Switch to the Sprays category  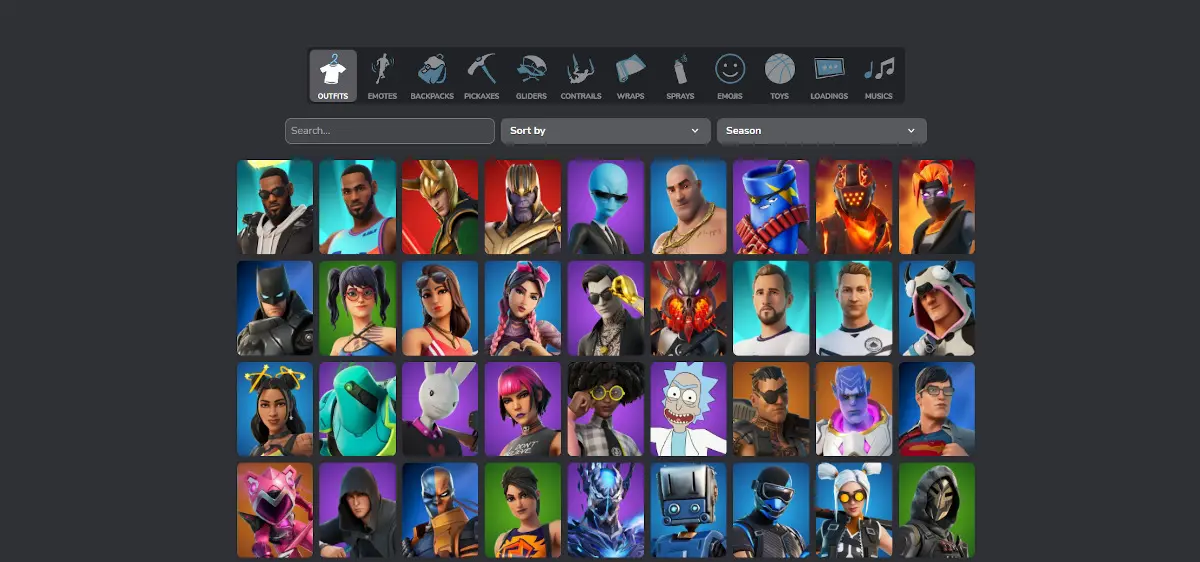680,76
